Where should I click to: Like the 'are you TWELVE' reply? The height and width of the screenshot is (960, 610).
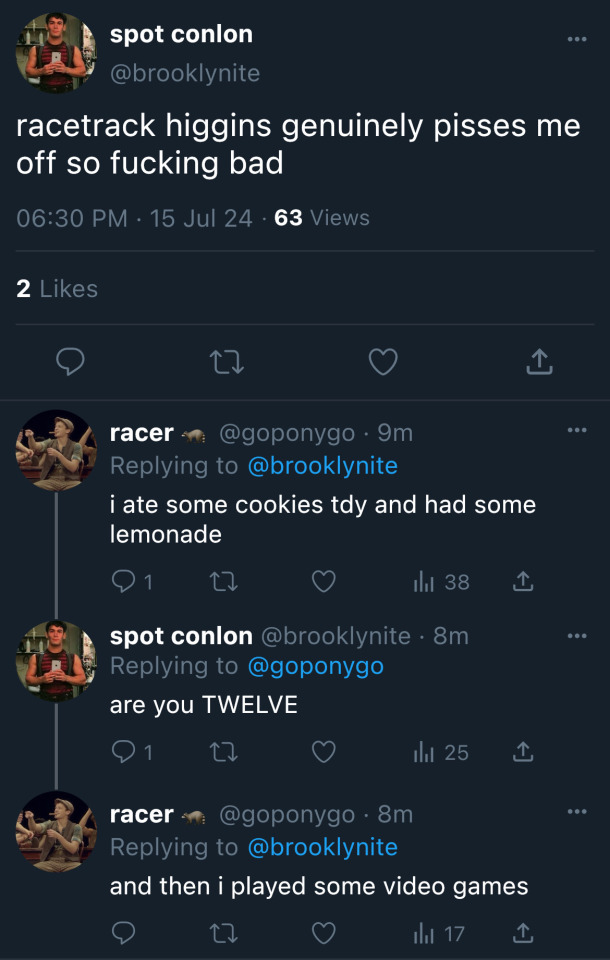click(x=323, y=752)
